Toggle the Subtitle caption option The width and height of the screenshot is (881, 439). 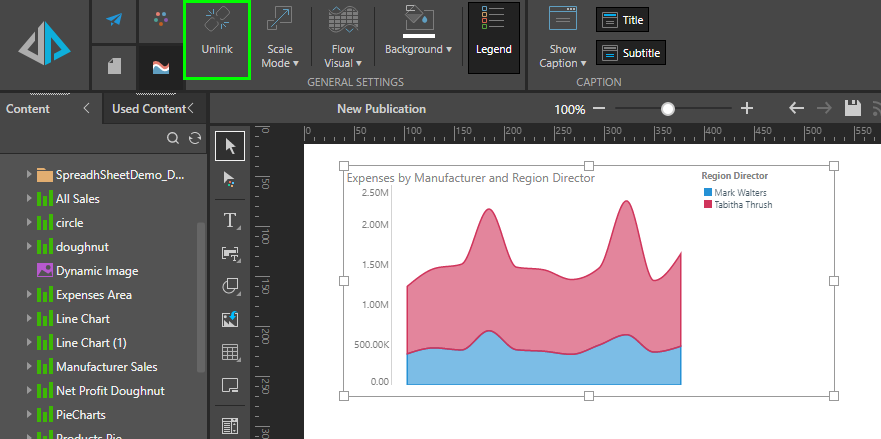[x=630, y=53]
